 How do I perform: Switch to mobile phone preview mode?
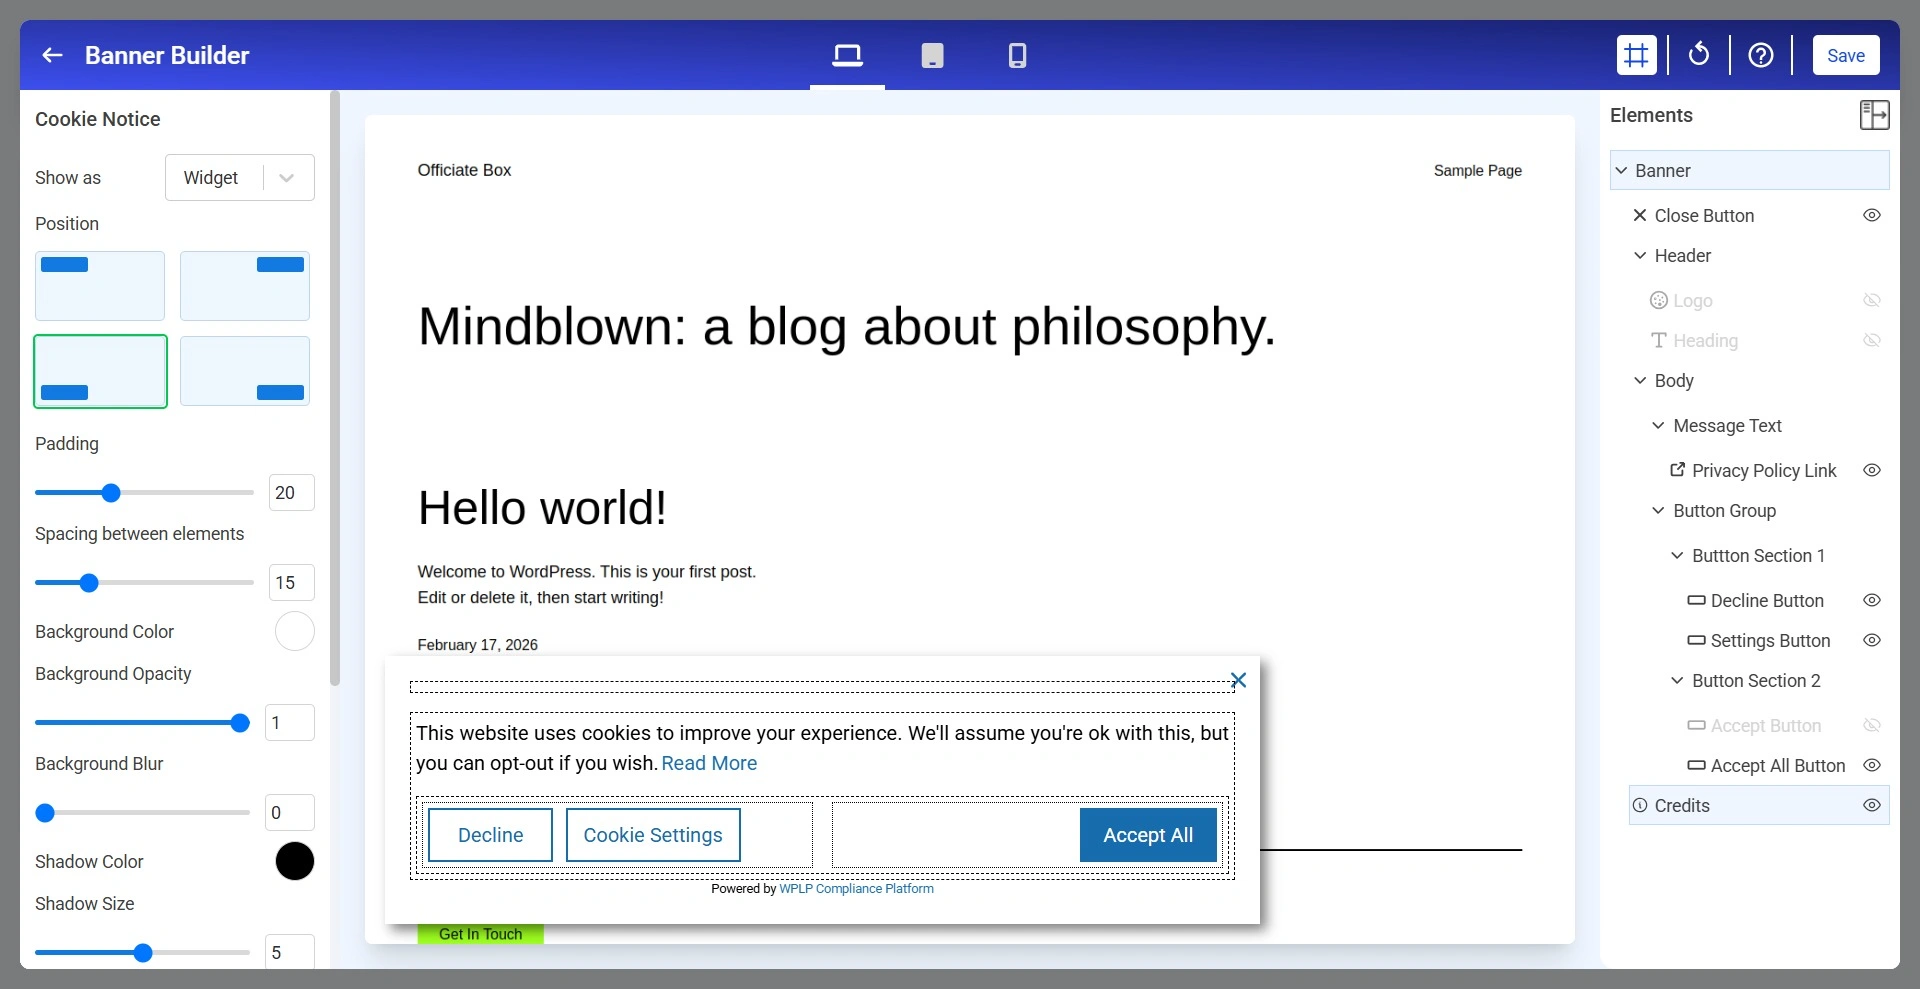1017,55
